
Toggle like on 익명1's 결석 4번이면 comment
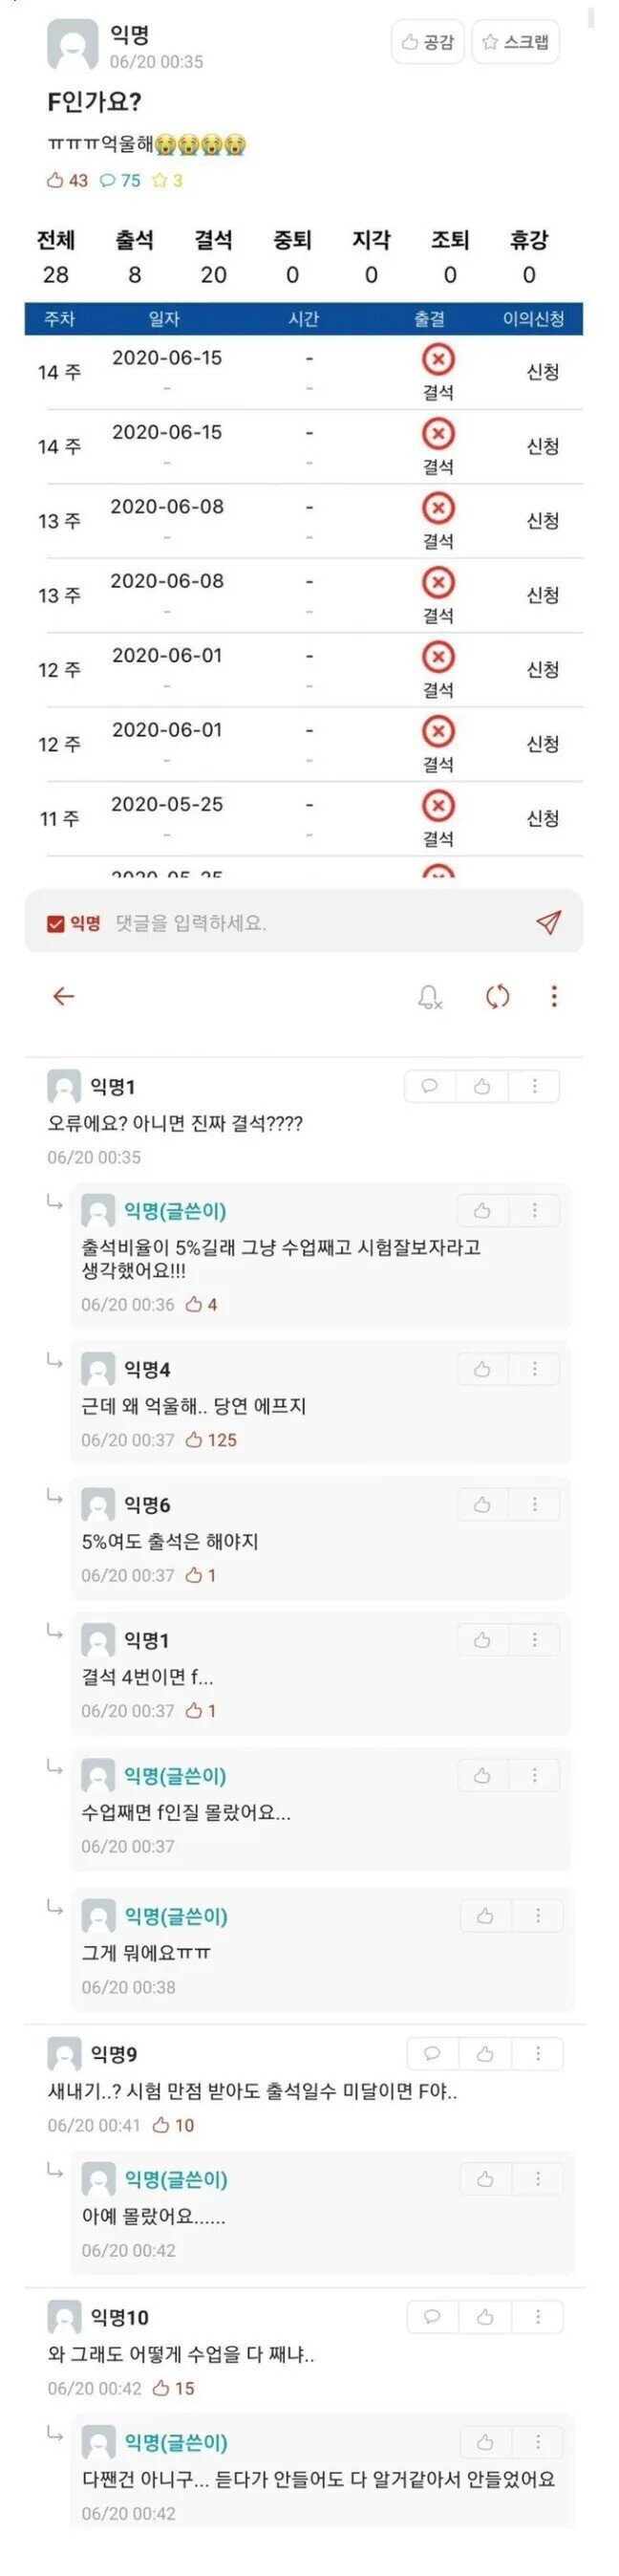point(481,1639)
